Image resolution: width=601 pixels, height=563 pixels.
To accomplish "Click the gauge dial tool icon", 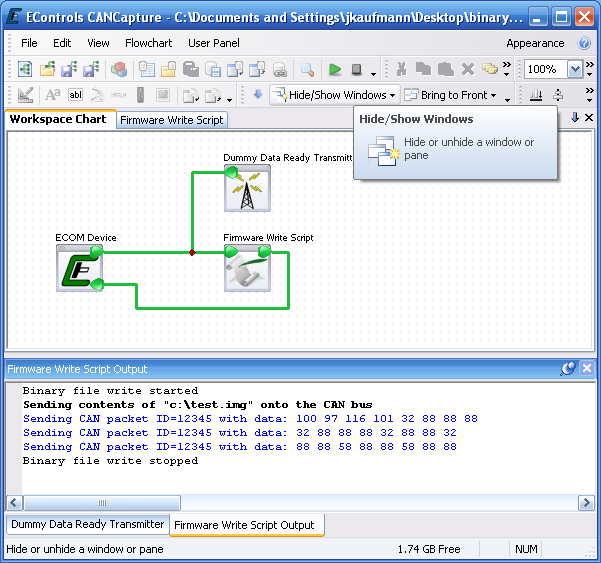I will click(97, 95).
